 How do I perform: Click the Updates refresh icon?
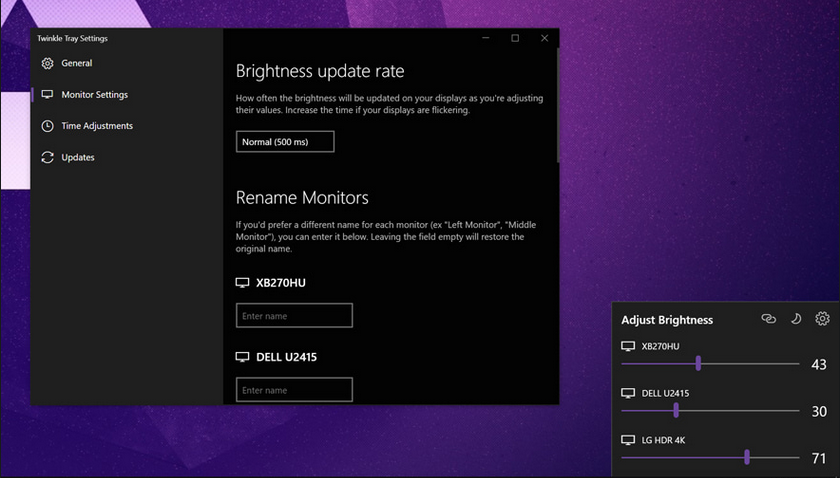click(48, 157)
